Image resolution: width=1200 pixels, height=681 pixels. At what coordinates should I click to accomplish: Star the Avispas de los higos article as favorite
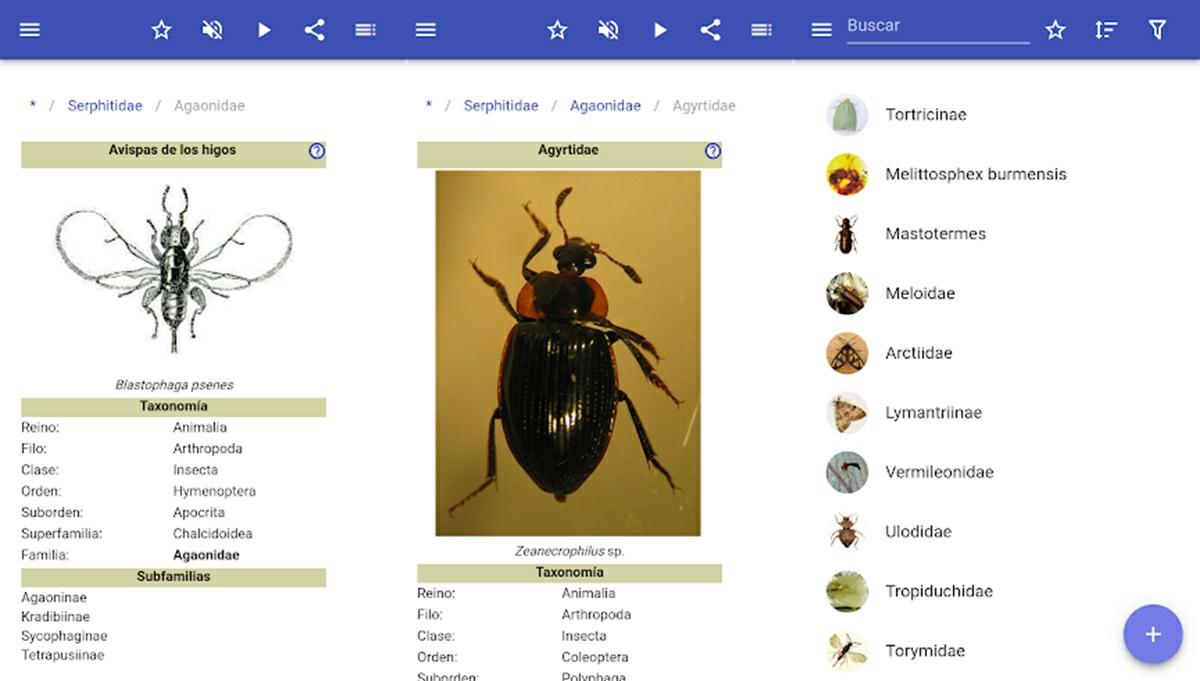[x=161, y=29]
